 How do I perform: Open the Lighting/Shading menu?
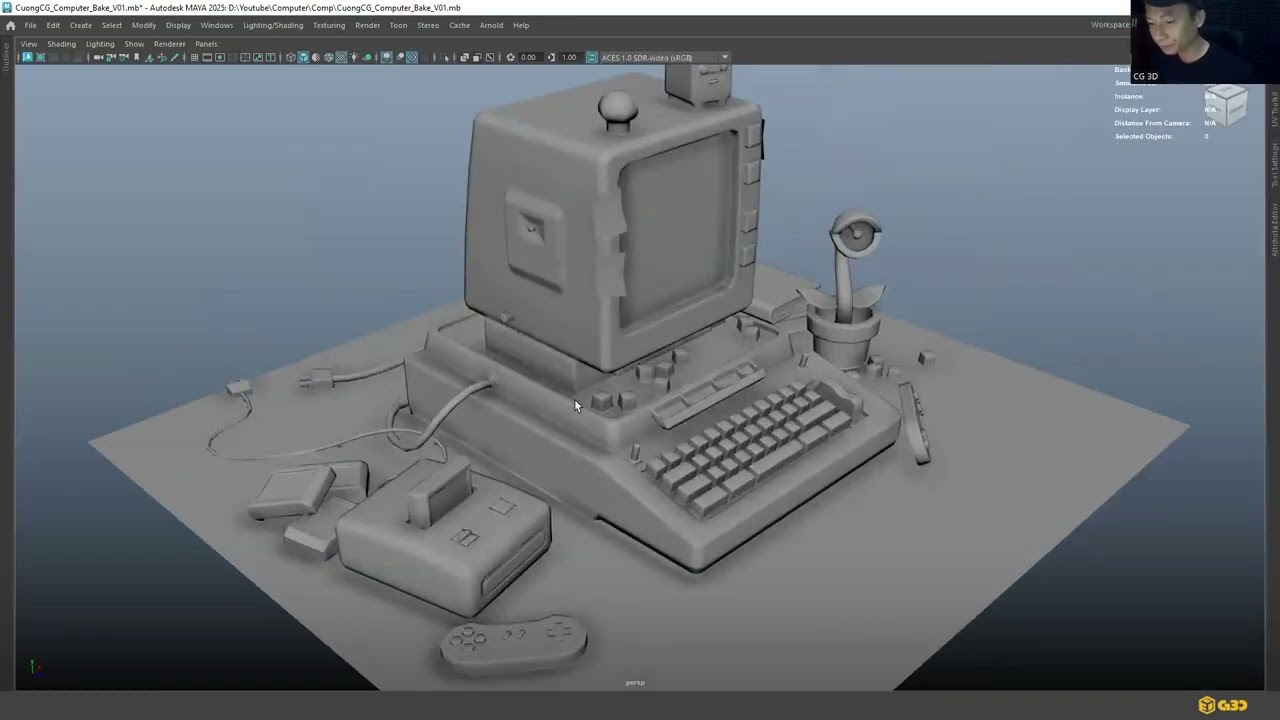coord(273,25)
